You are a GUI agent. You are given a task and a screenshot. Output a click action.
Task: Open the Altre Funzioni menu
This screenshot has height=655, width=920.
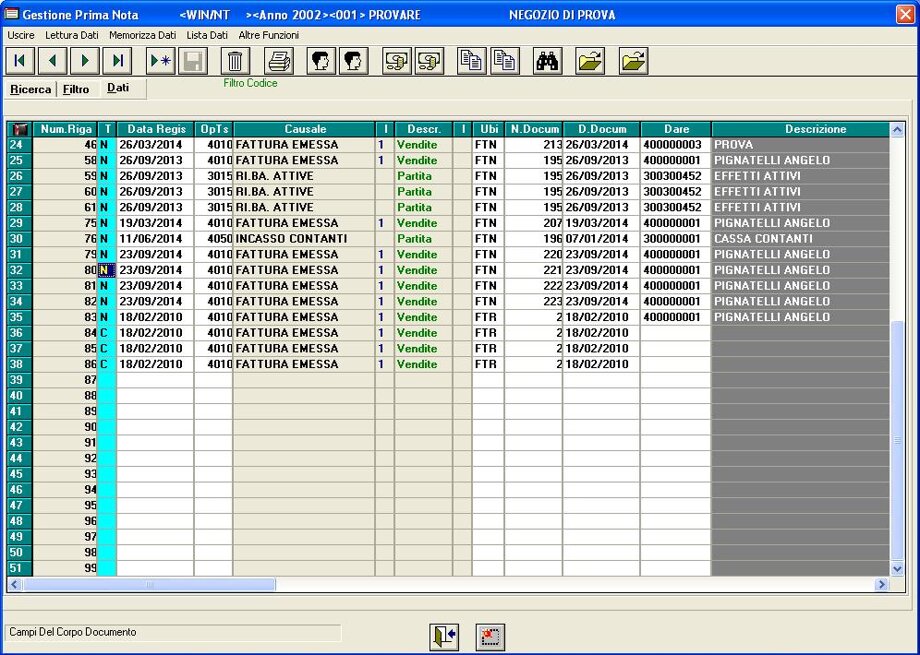coord(268,35)
